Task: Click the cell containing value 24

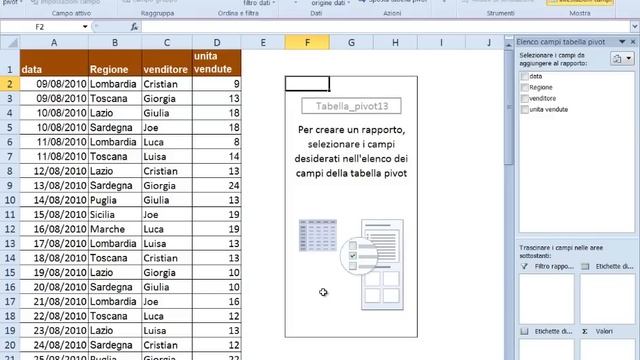Action: coord(217,186)
